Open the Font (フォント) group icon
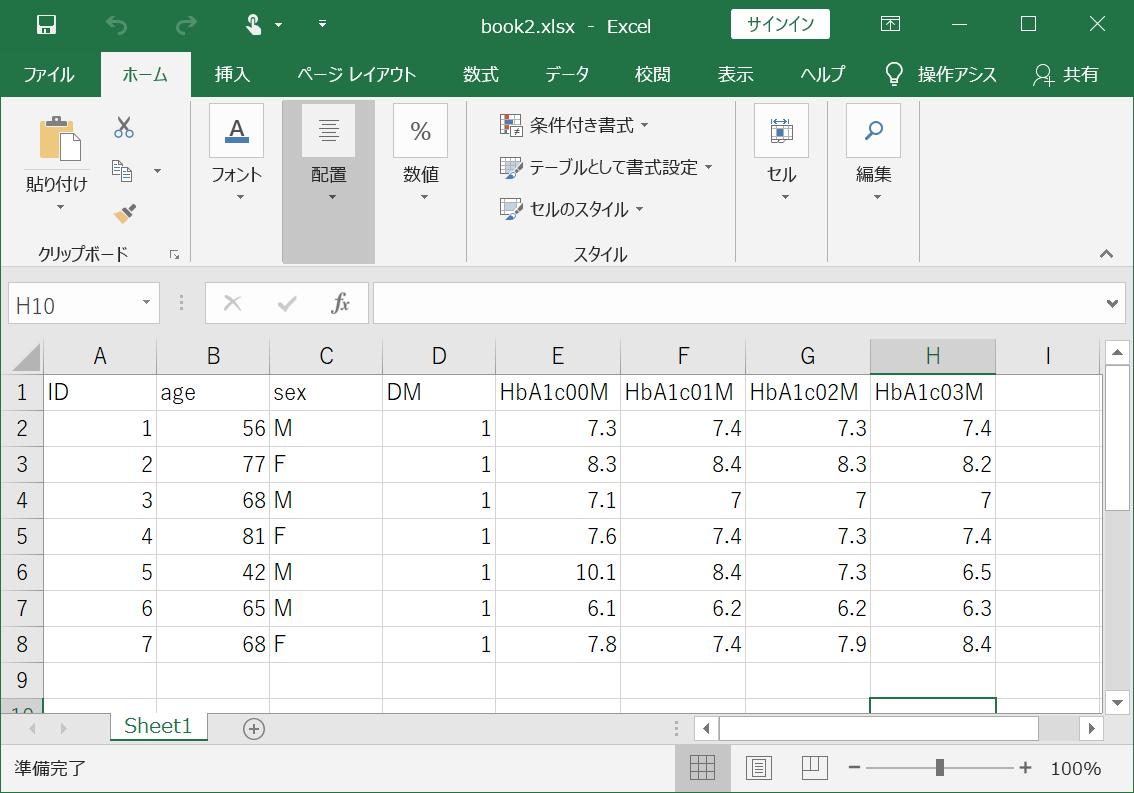Image resolution: width=1134 pixels, height=793 pixels. (x=236, y=131)
